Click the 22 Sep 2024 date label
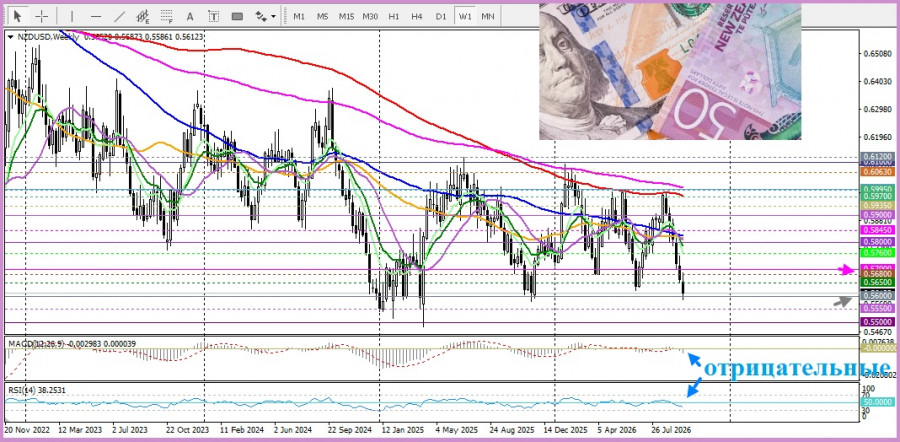 350,429
